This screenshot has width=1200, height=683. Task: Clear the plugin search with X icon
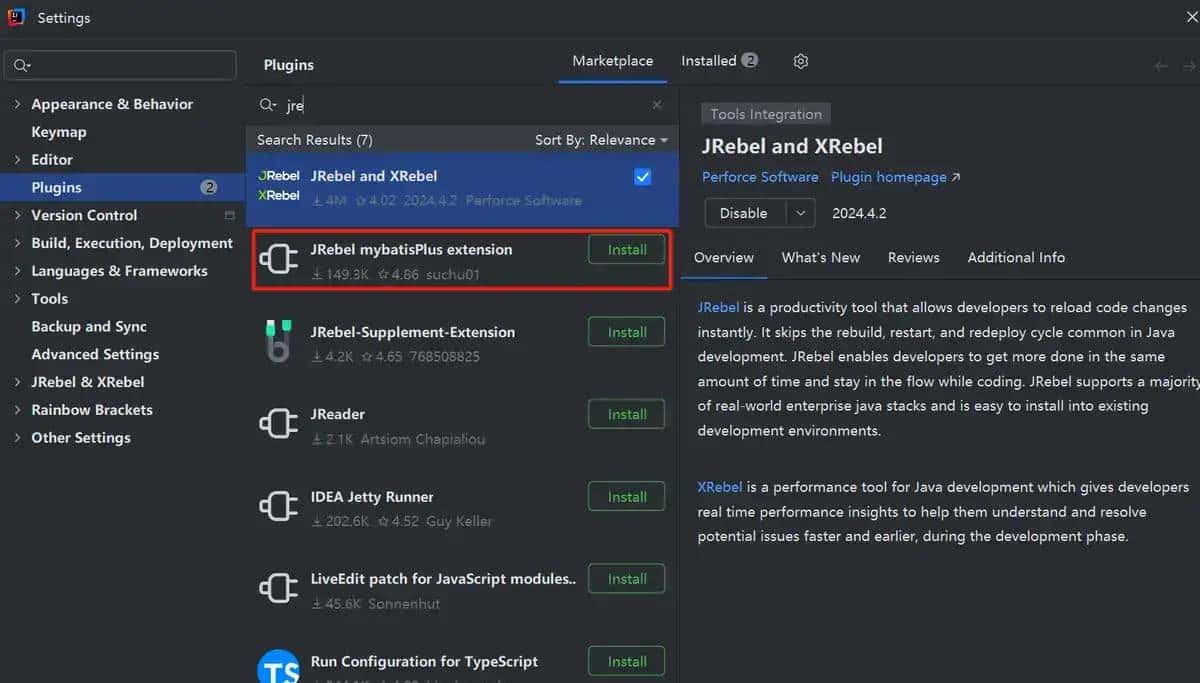coord(657,105)
